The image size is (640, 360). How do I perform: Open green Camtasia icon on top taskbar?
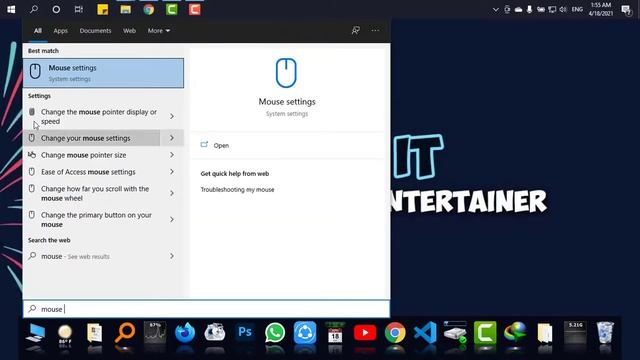[171, 9]
